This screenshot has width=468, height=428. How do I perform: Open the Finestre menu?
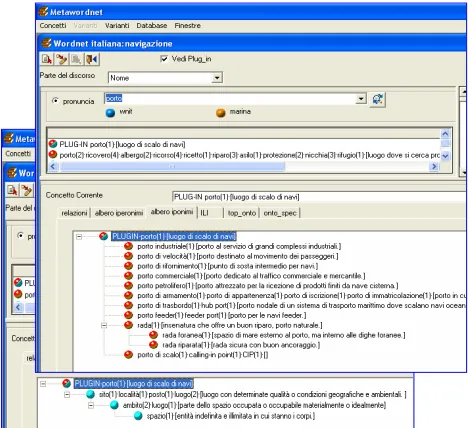click(x=188, y=26)
